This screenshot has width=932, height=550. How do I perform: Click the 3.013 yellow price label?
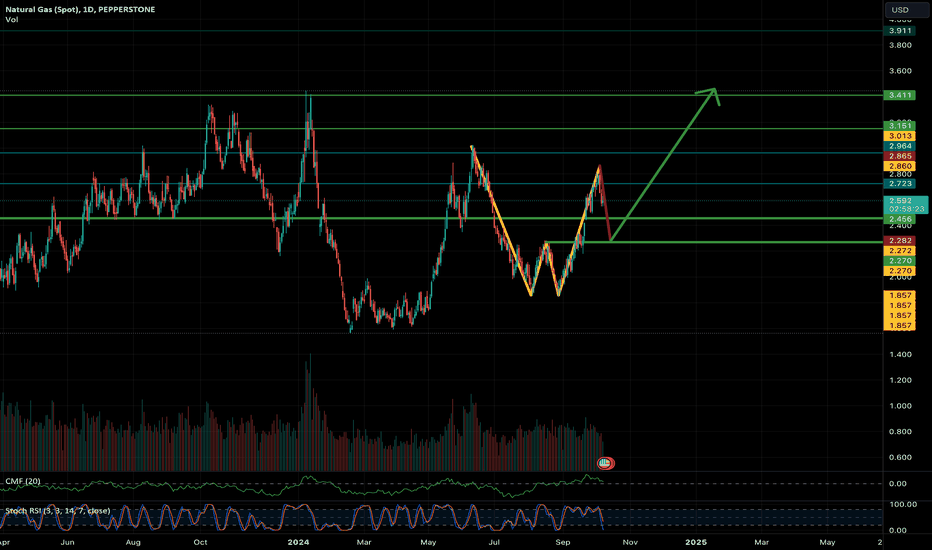pyautogui.click(x=900, y=136)
